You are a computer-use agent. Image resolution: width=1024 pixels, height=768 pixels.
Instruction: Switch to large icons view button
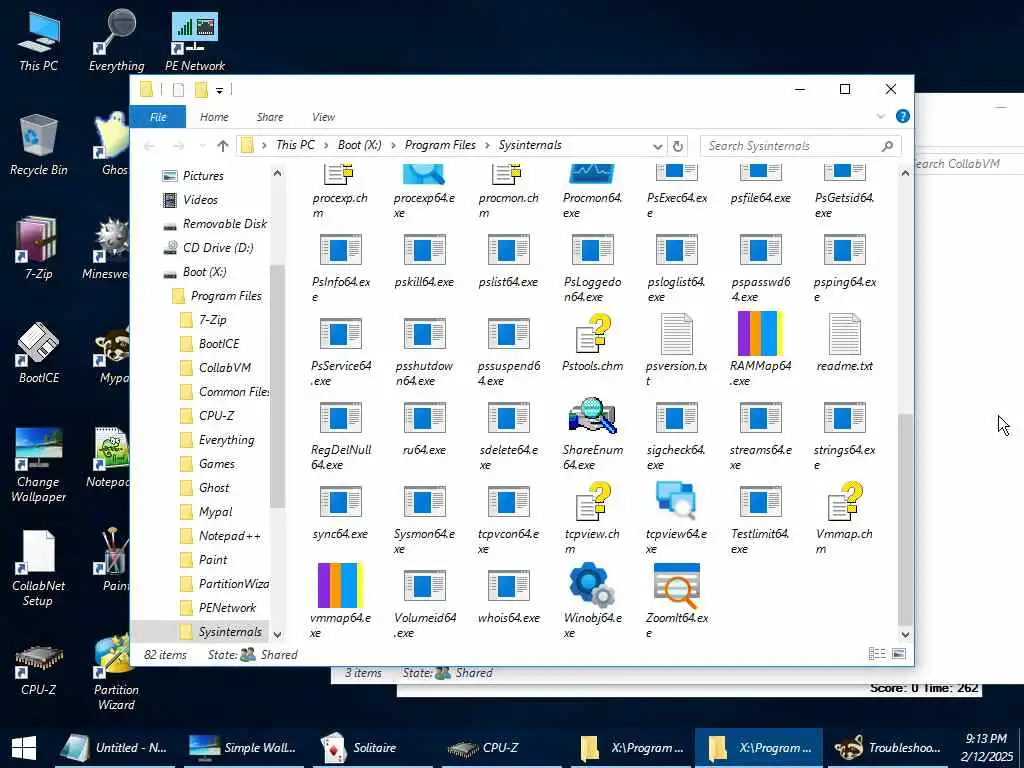tap(899, 654)
